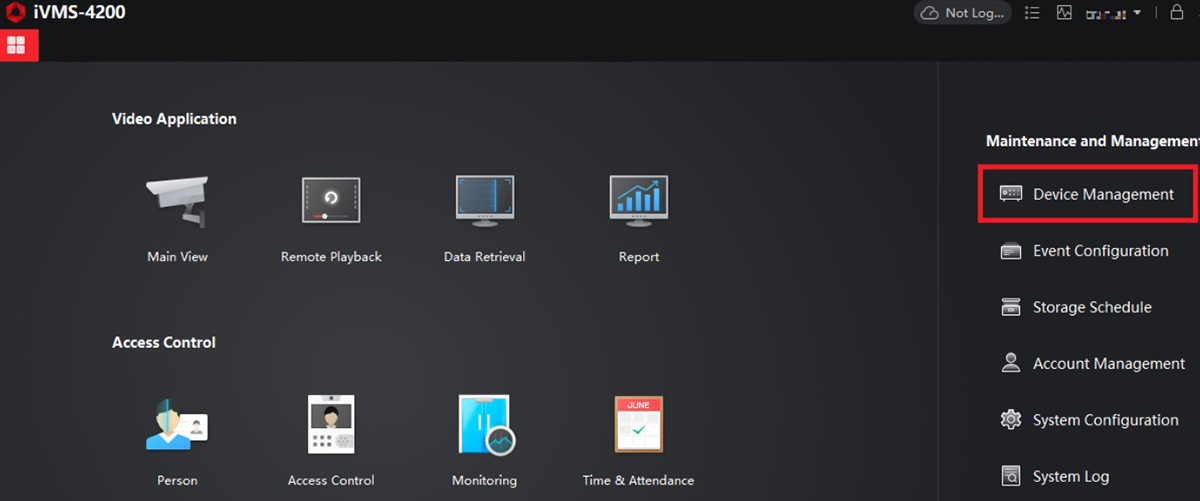The width and height of the screenshot is (1200, 501).
Task: Click the iVMS-4200 logo icon
Action: pos(15,13)
